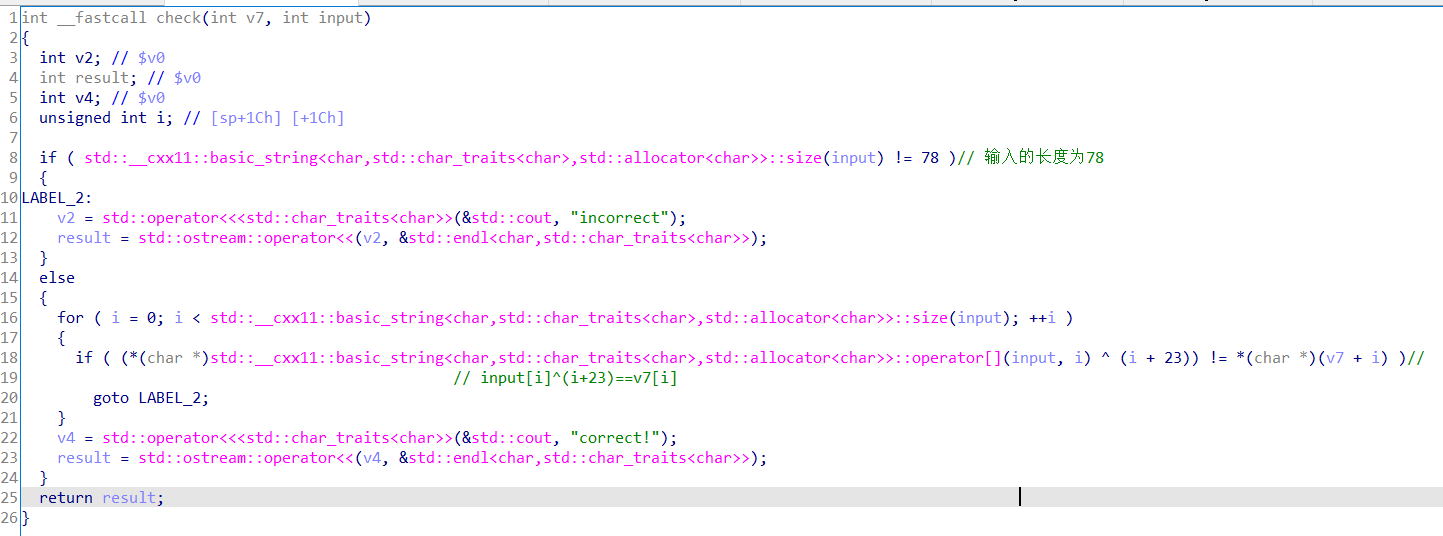Click line number 26 in the gutter
This screenshot has width=1443, height=536.
9,518
